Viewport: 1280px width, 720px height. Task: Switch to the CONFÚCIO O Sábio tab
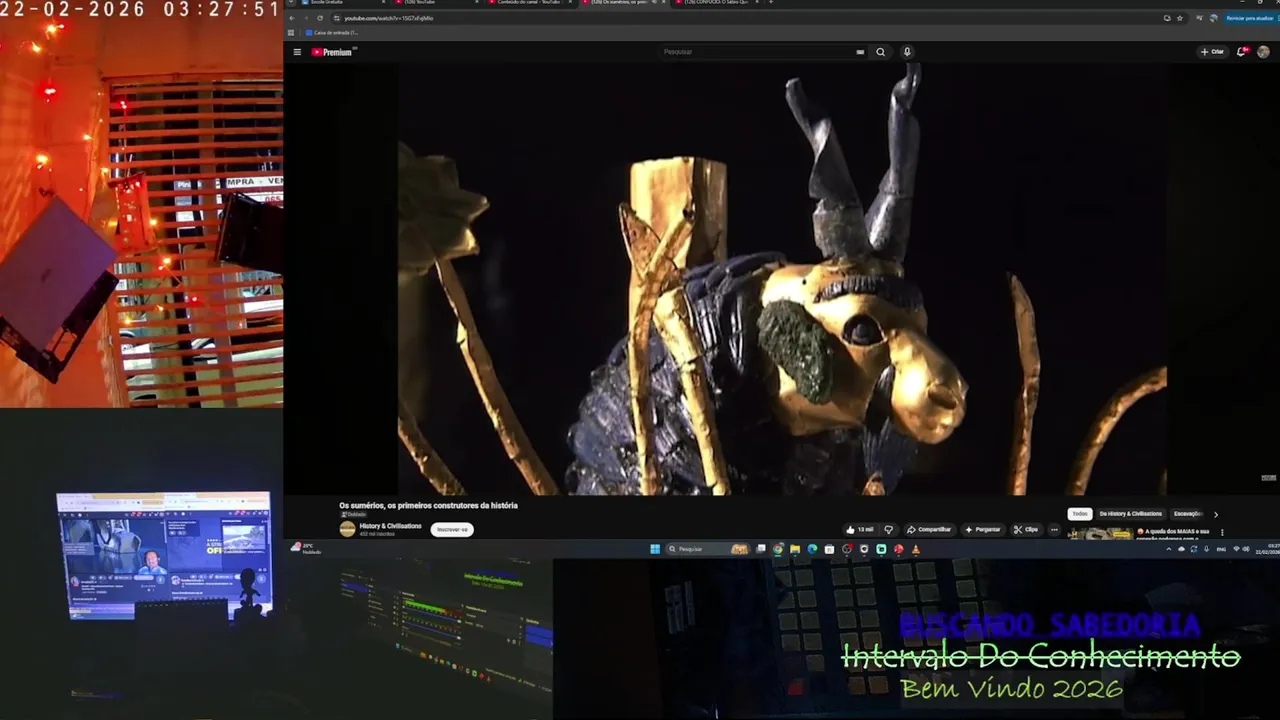pyautogui.click(x=718, y=2)
